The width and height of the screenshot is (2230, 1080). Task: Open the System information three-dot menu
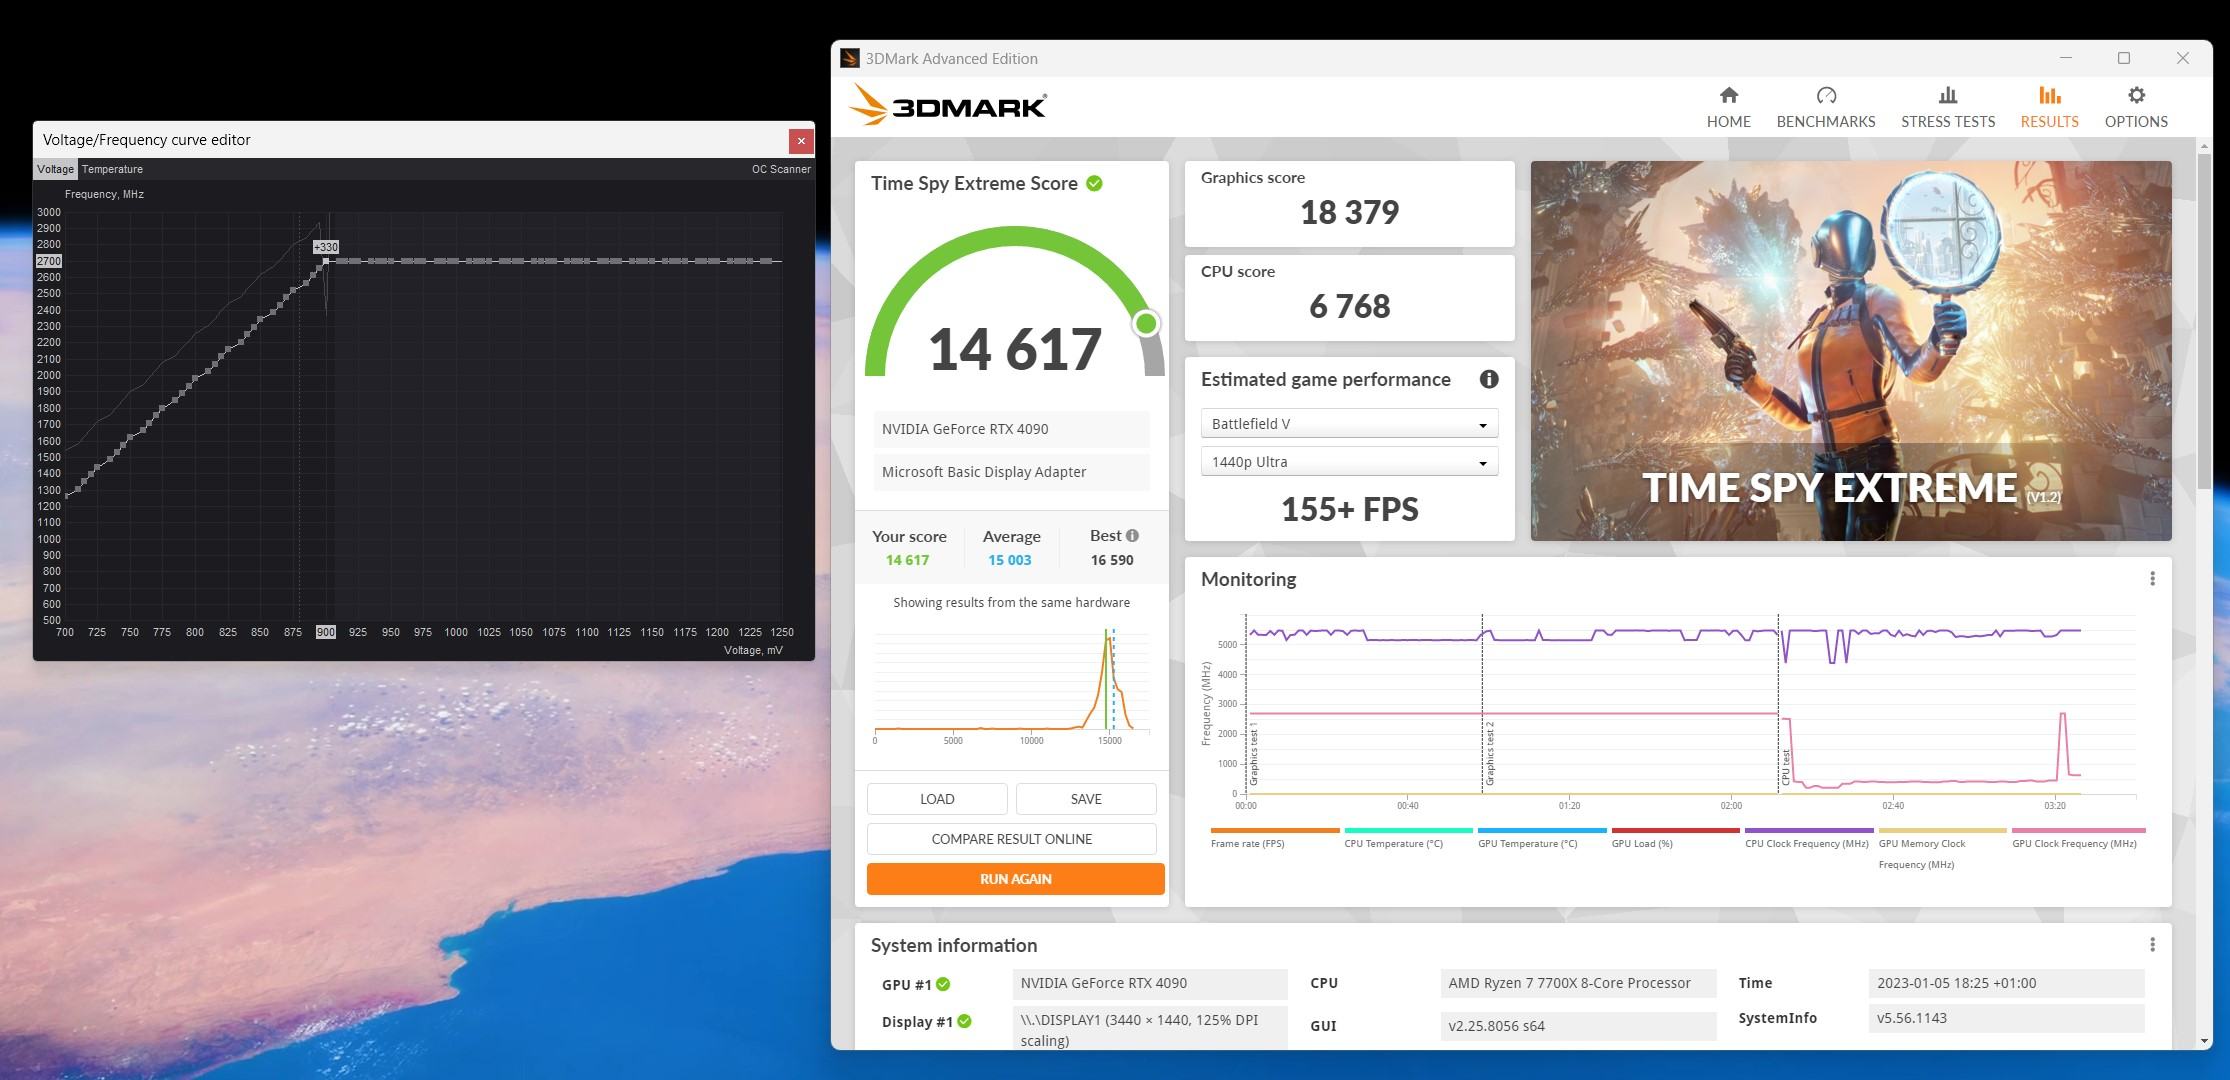pos(2152,945)
